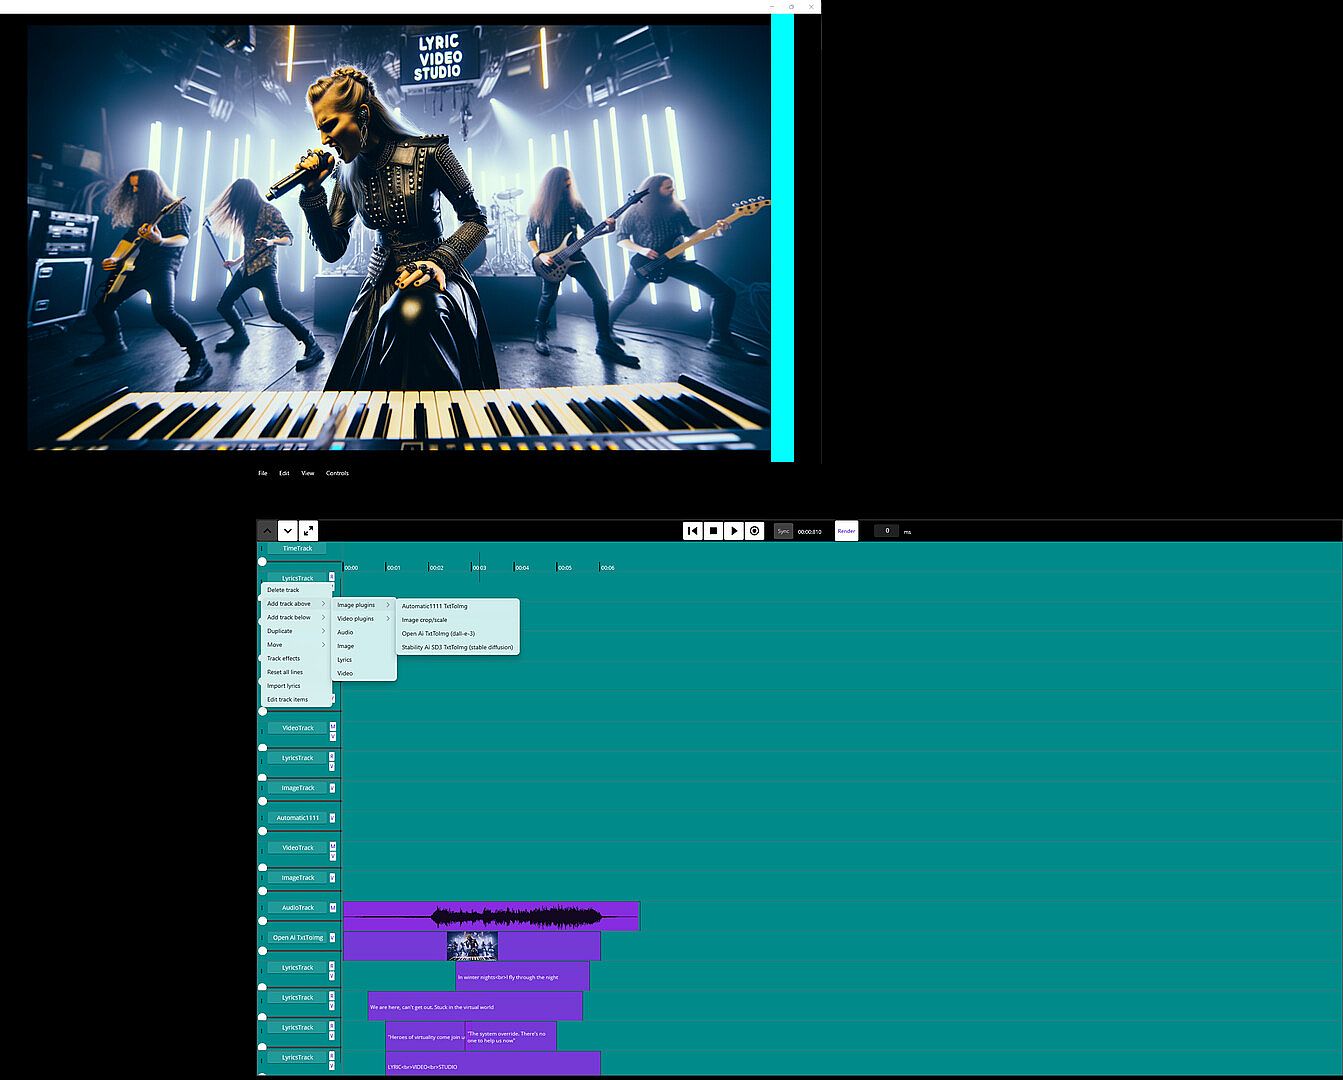Open the Edit menu

pos(284,473)
